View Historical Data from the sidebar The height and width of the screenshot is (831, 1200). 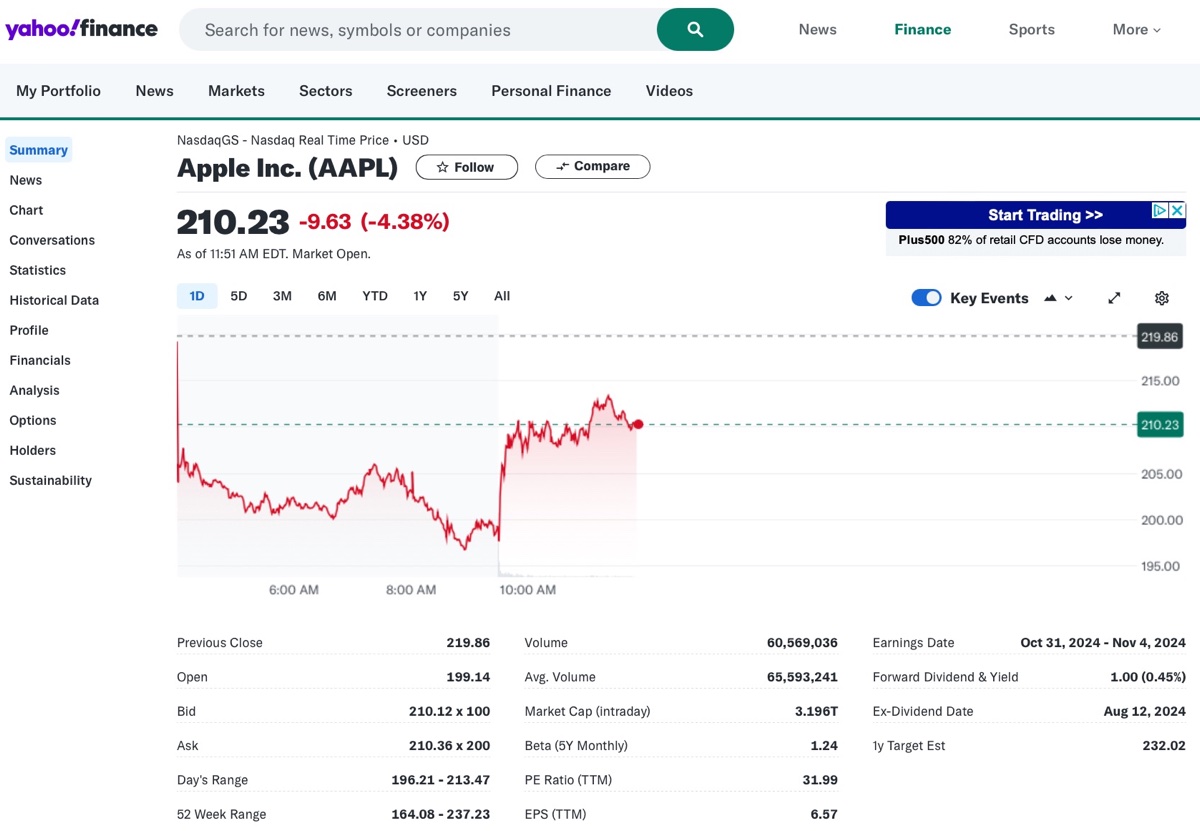coord(54,300)
